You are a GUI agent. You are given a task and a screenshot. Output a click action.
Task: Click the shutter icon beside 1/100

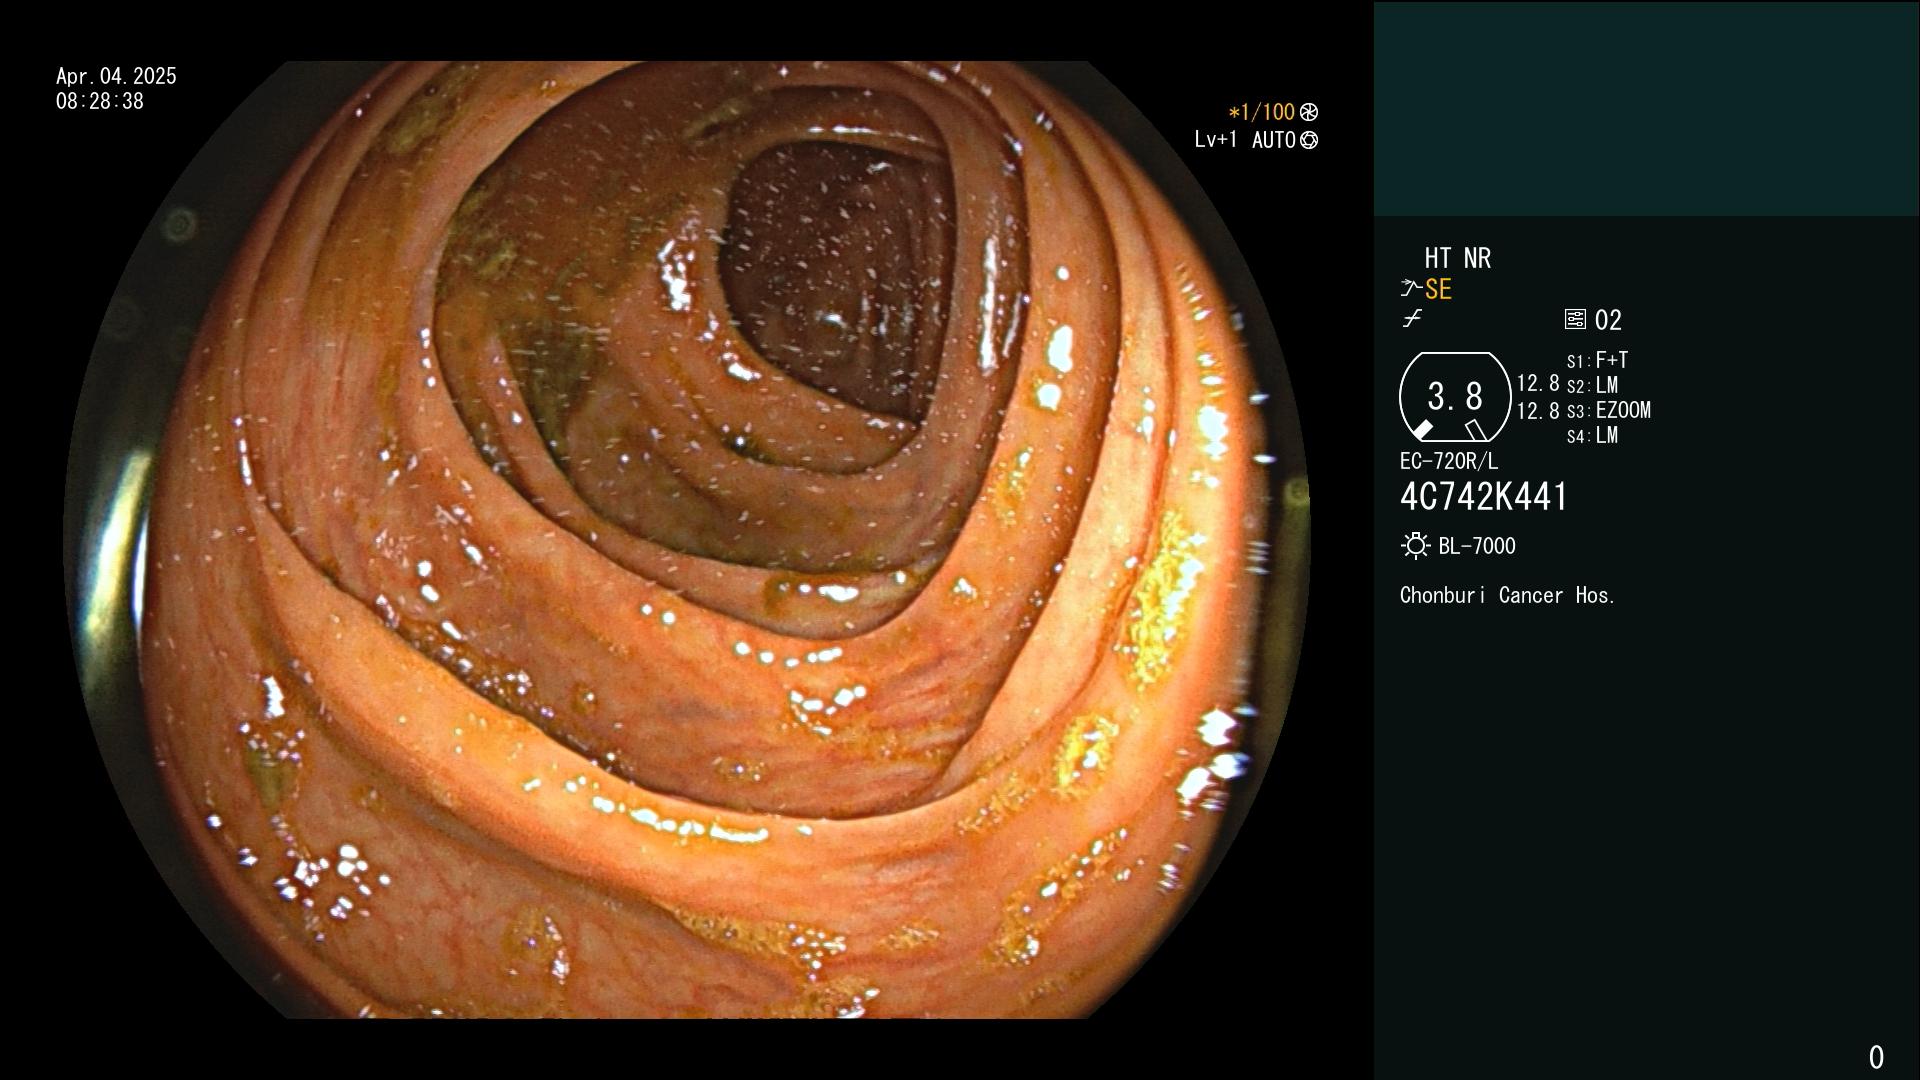point(1309,112)
